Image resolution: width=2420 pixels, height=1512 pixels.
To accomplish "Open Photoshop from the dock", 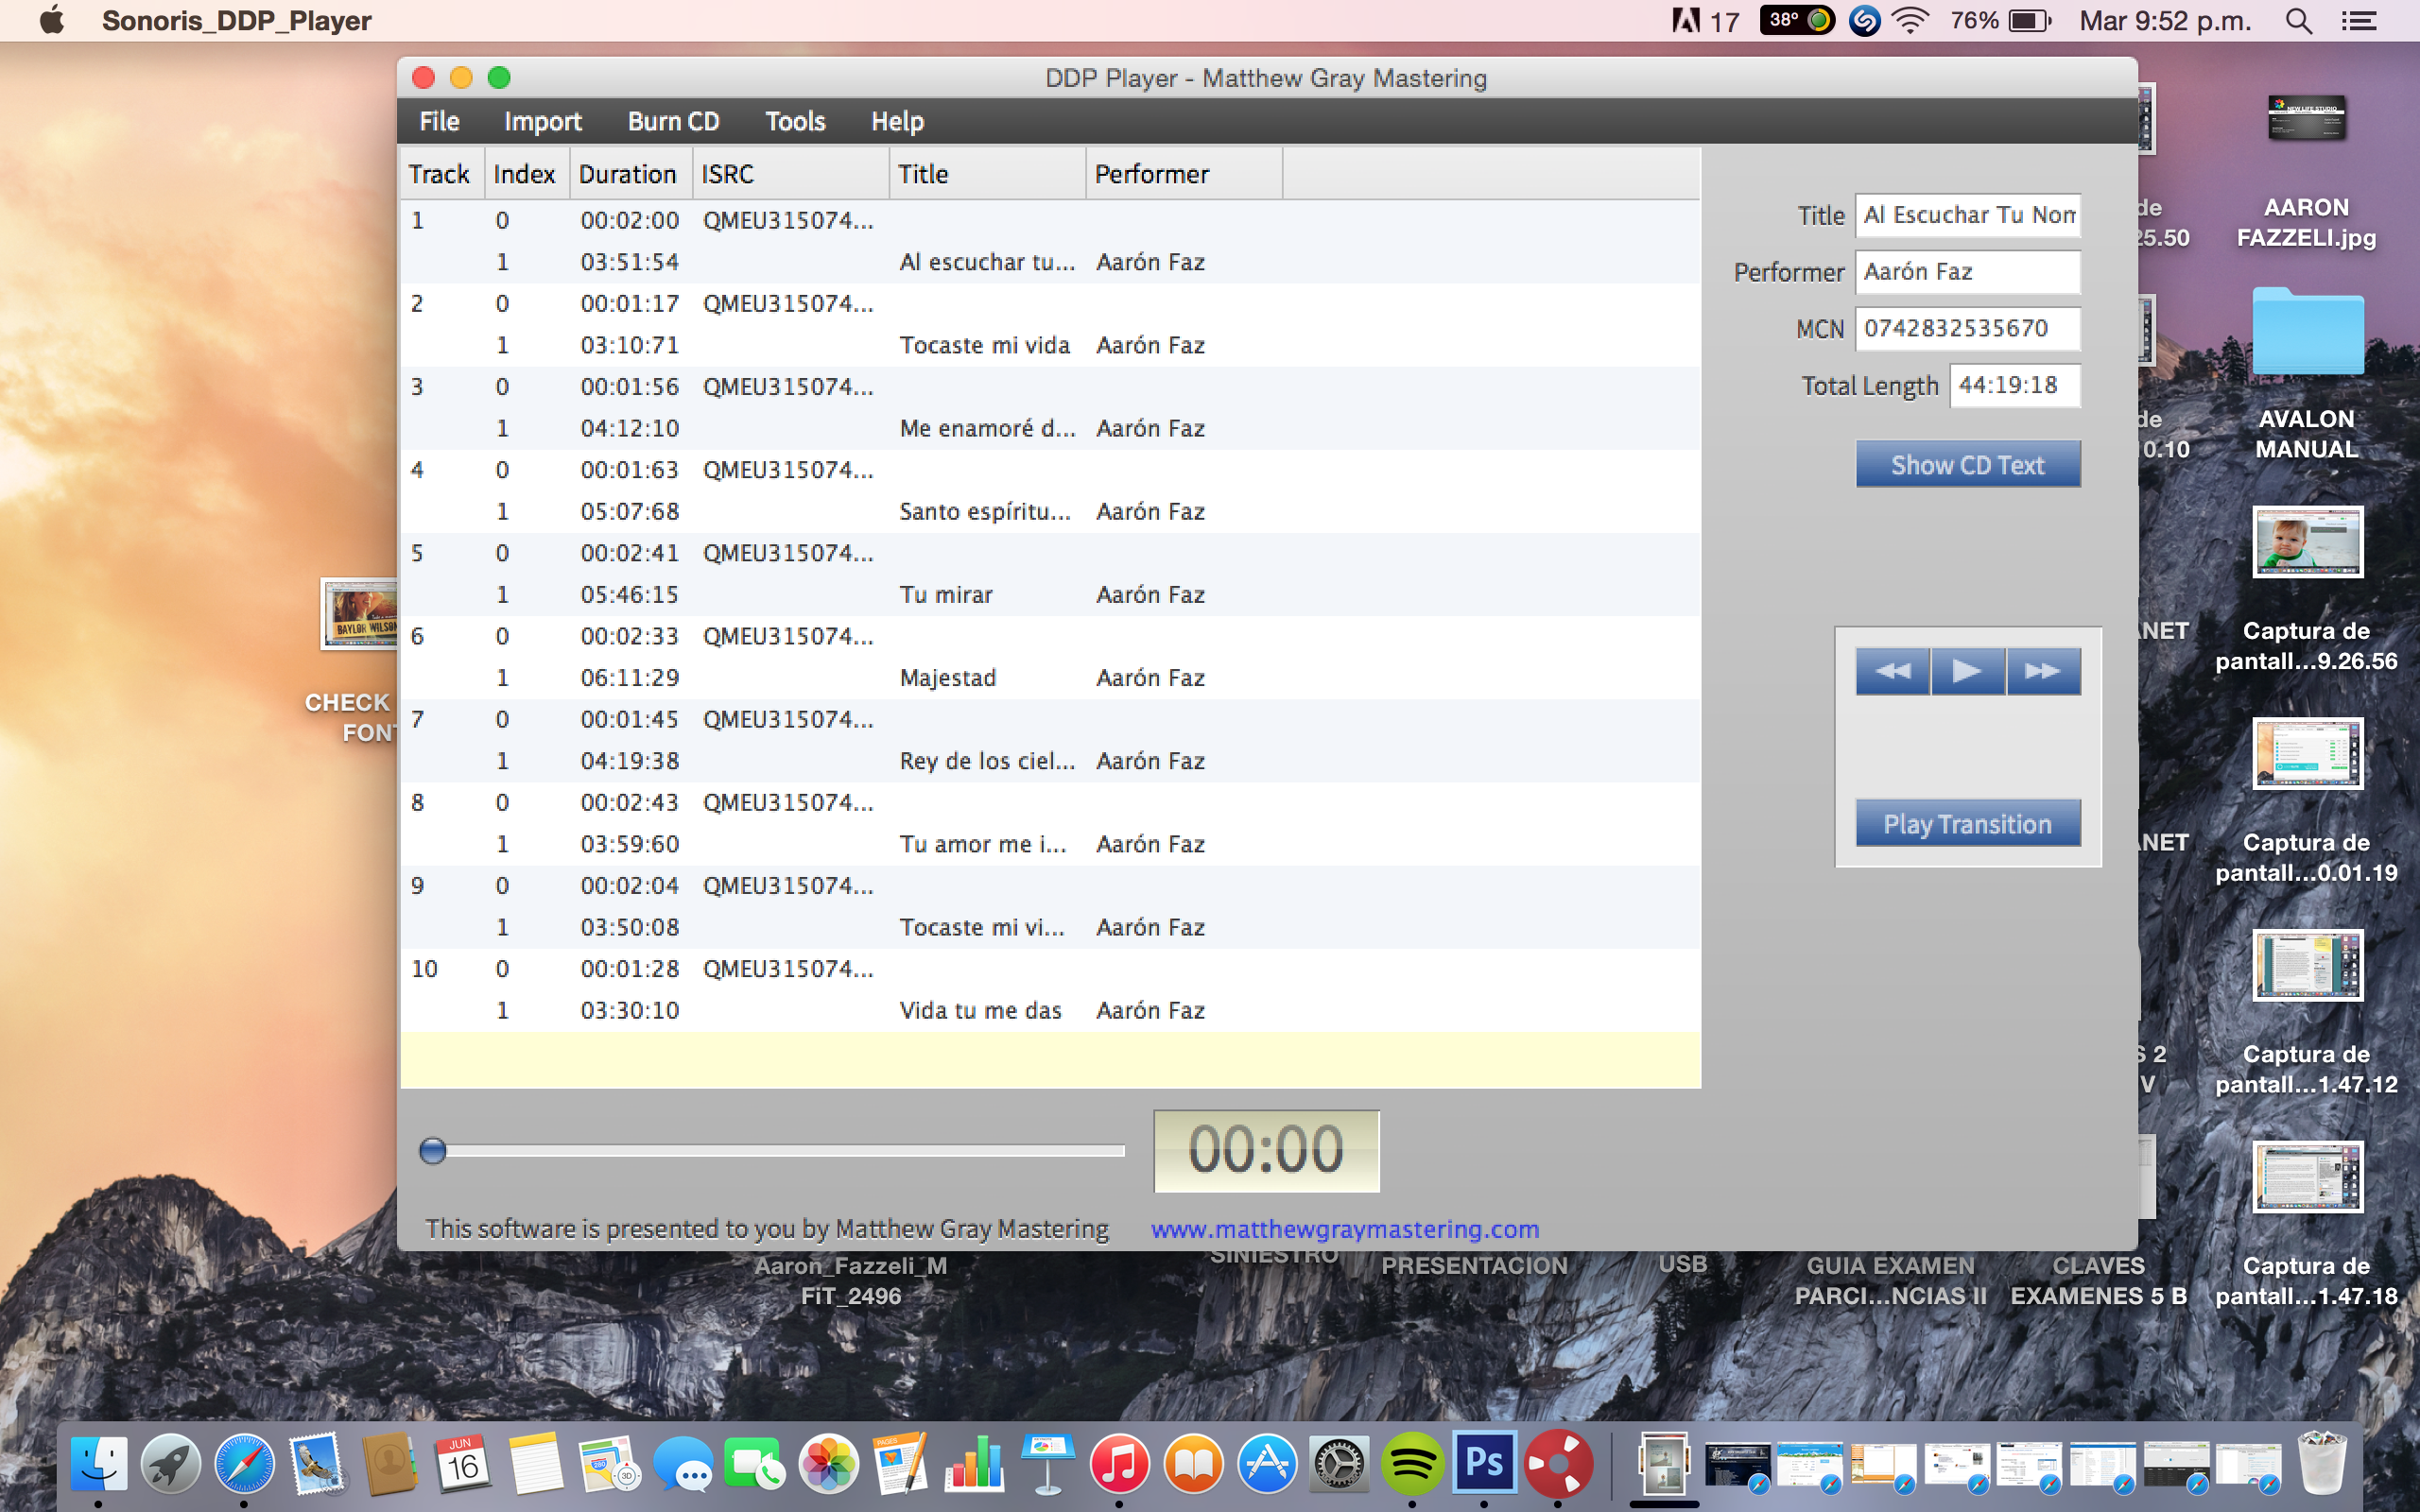I will pyautogui.click(x=1484, y=1464).
